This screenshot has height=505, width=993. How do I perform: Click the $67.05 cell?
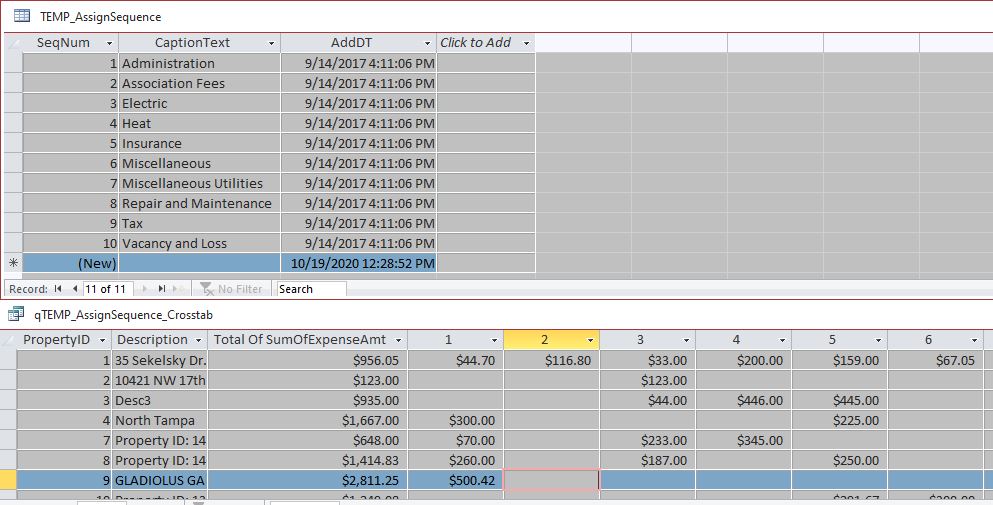(x=935, y=361)
